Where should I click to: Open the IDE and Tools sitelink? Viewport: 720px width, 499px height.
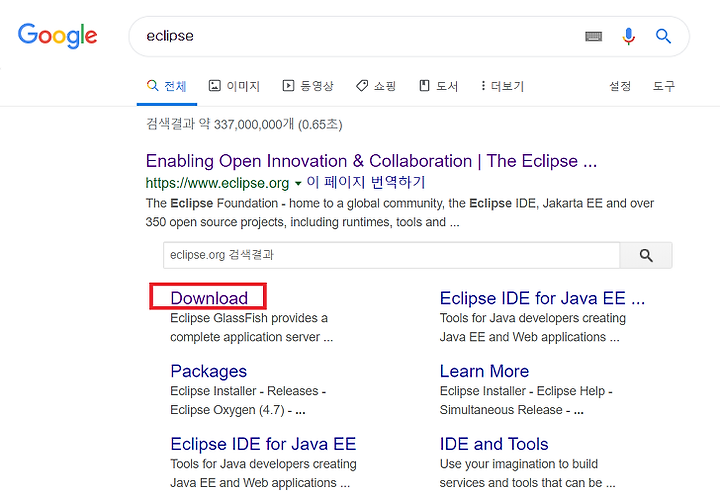(494, 444)
